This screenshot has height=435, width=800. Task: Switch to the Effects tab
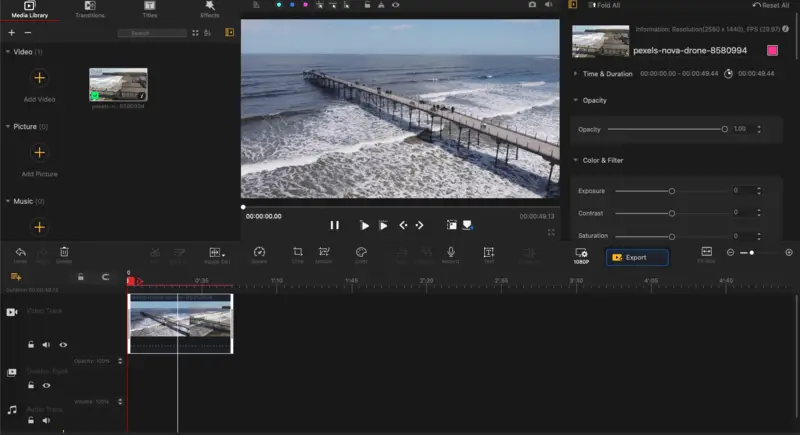210,10
